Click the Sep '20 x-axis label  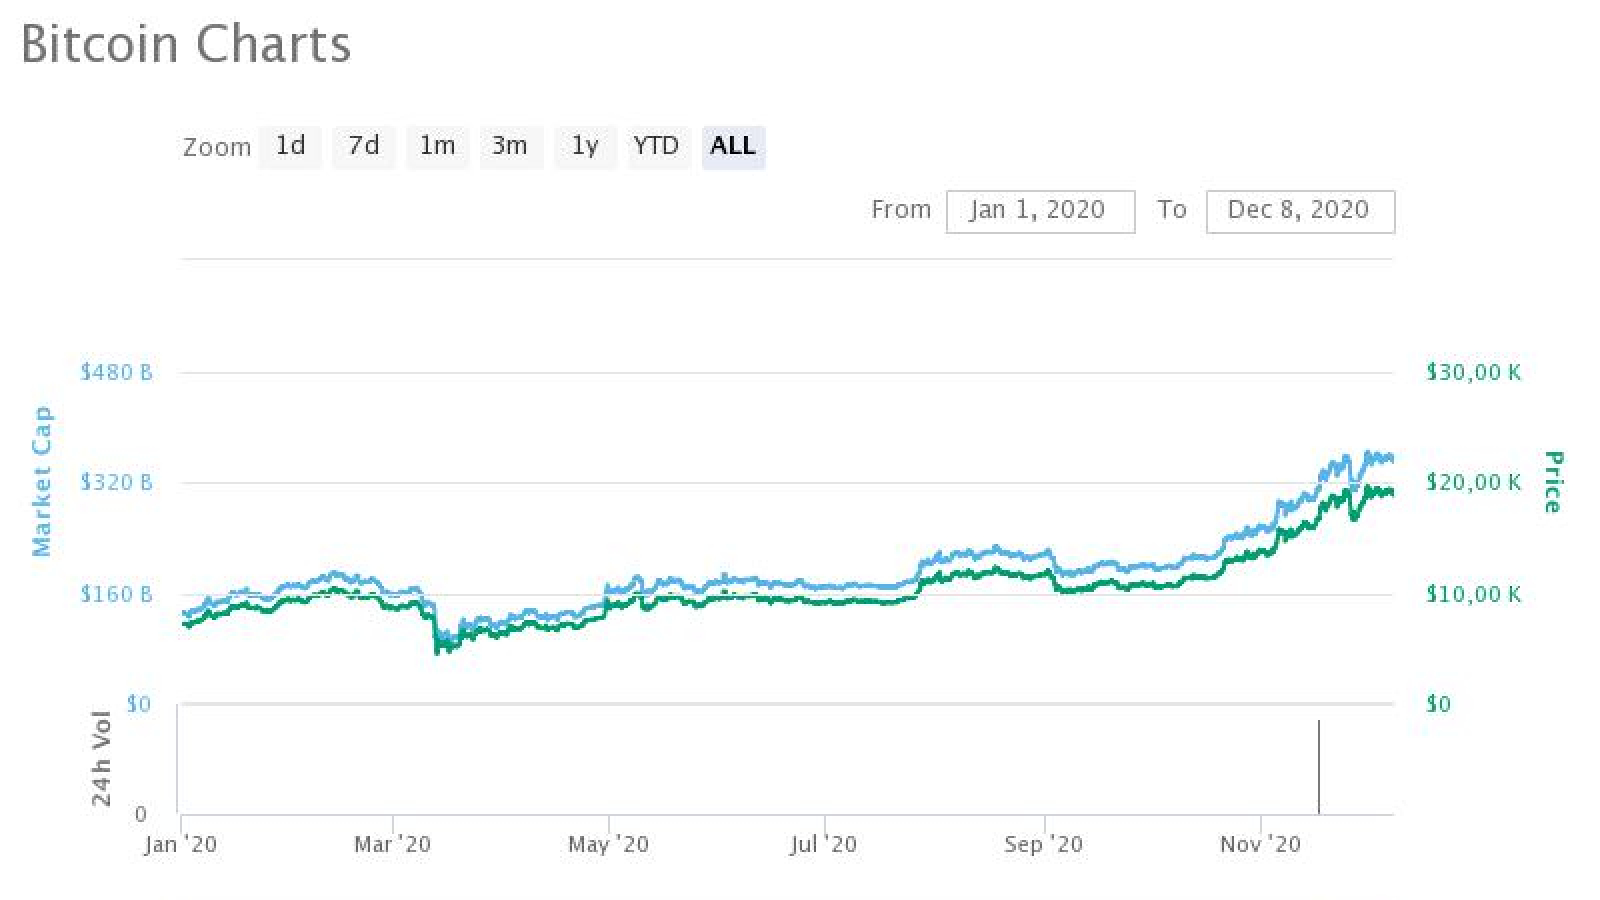(1044, 845)
